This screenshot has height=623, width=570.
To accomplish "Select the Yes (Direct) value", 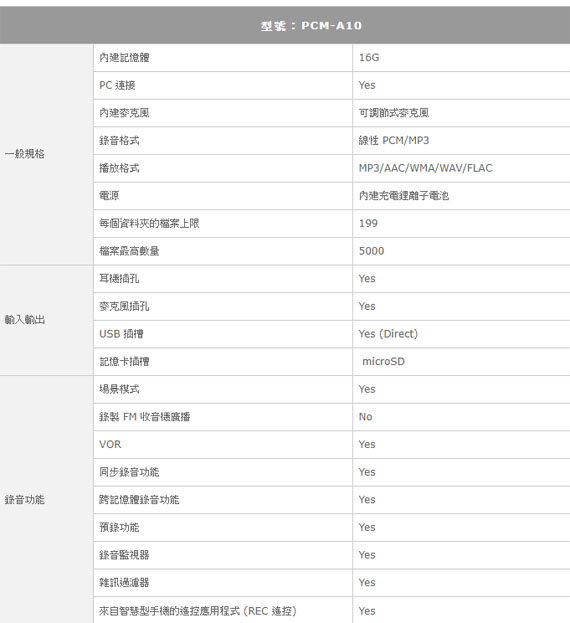I will tap(388, 334).
